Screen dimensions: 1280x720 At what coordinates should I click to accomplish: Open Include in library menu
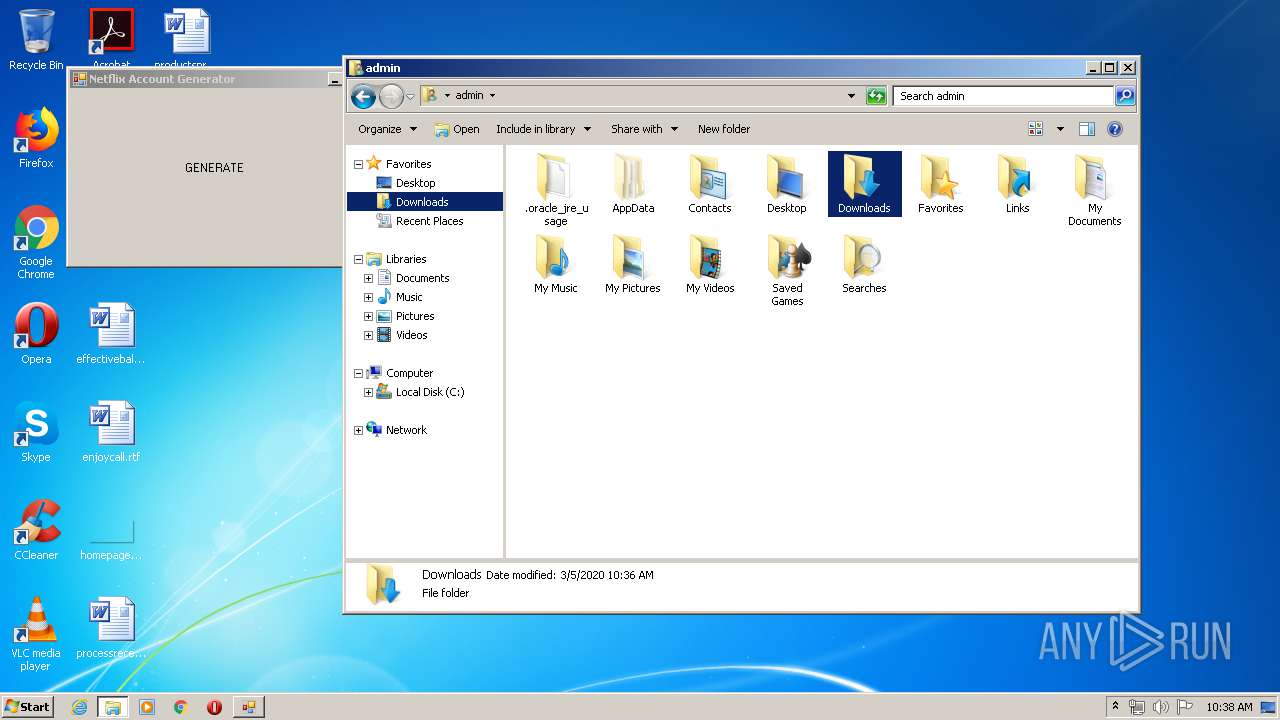[544, 129]
